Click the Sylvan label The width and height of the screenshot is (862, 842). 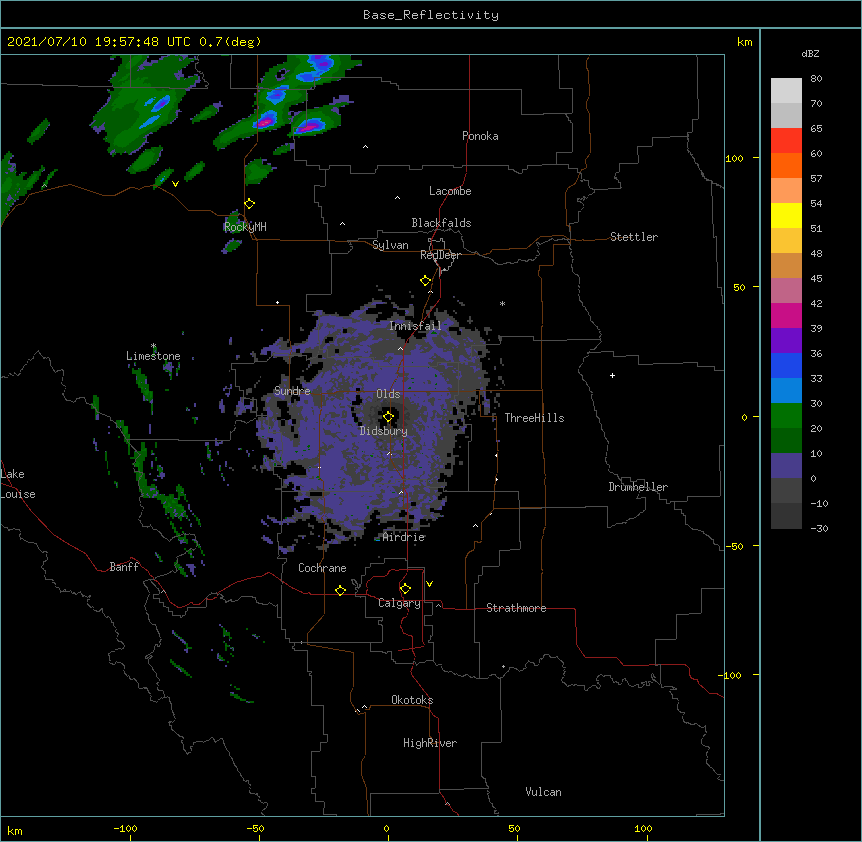point(390,245)
